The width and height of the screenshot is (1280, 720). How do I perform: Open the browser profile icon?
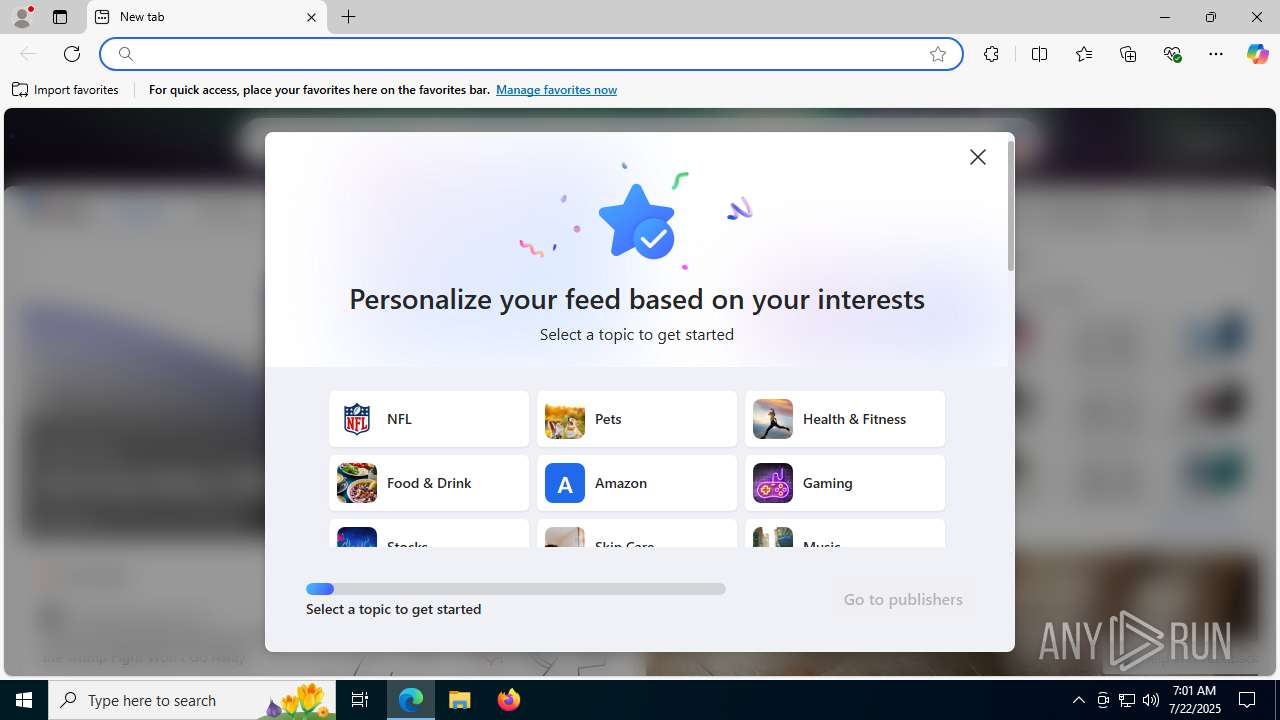tap(22, 17)
